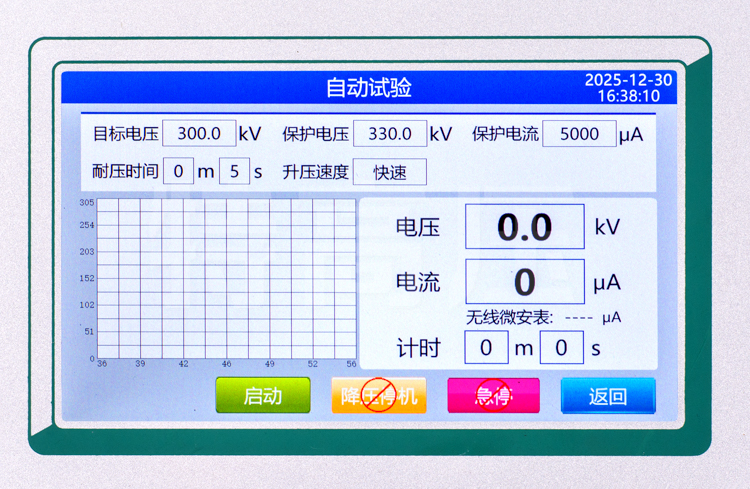Open the 升压速度 selector showing 快速
The height and width of the screenshot is (489, 750).
389,172
